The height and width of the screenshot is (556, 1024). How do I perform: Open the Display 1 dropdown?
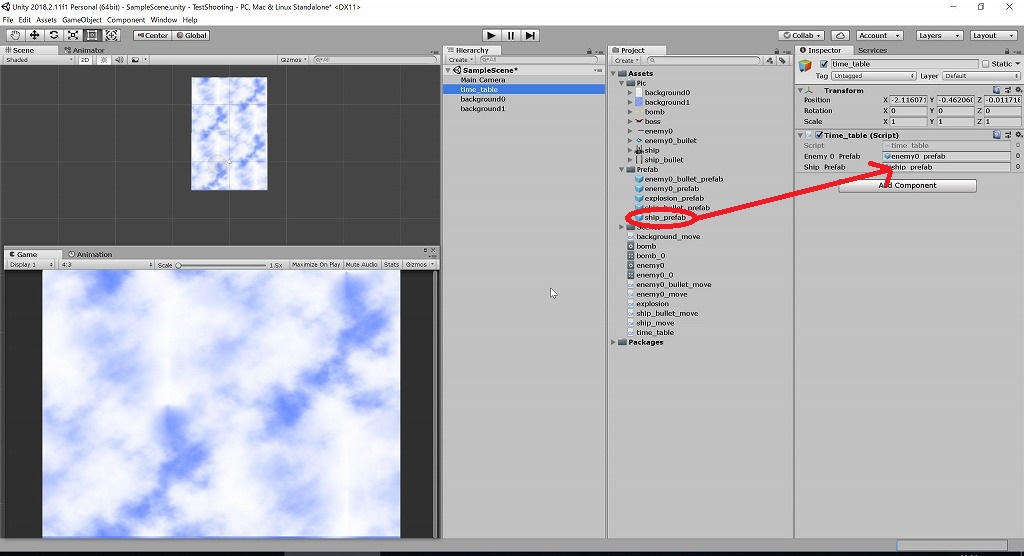coord(31,265)
